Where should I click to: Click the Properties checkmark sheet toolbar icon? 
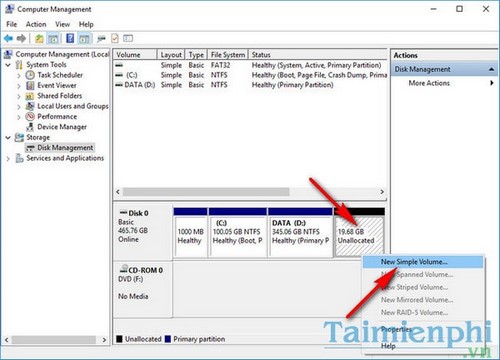(x=115, y=39)
